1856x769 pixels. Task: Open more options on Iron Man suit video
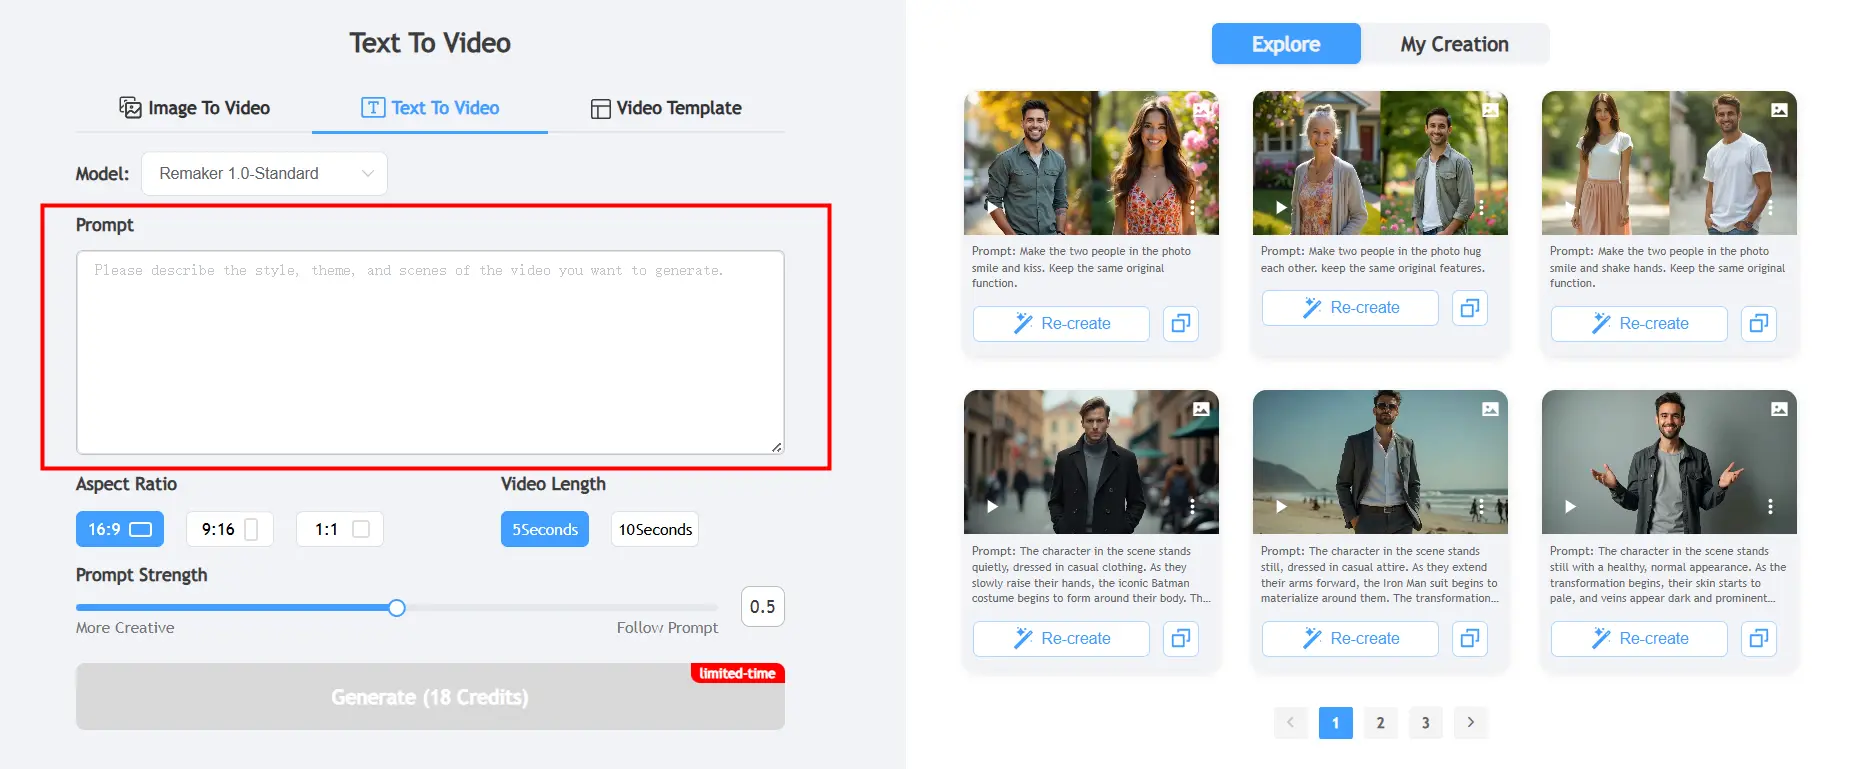click(x=1481, y=507)
